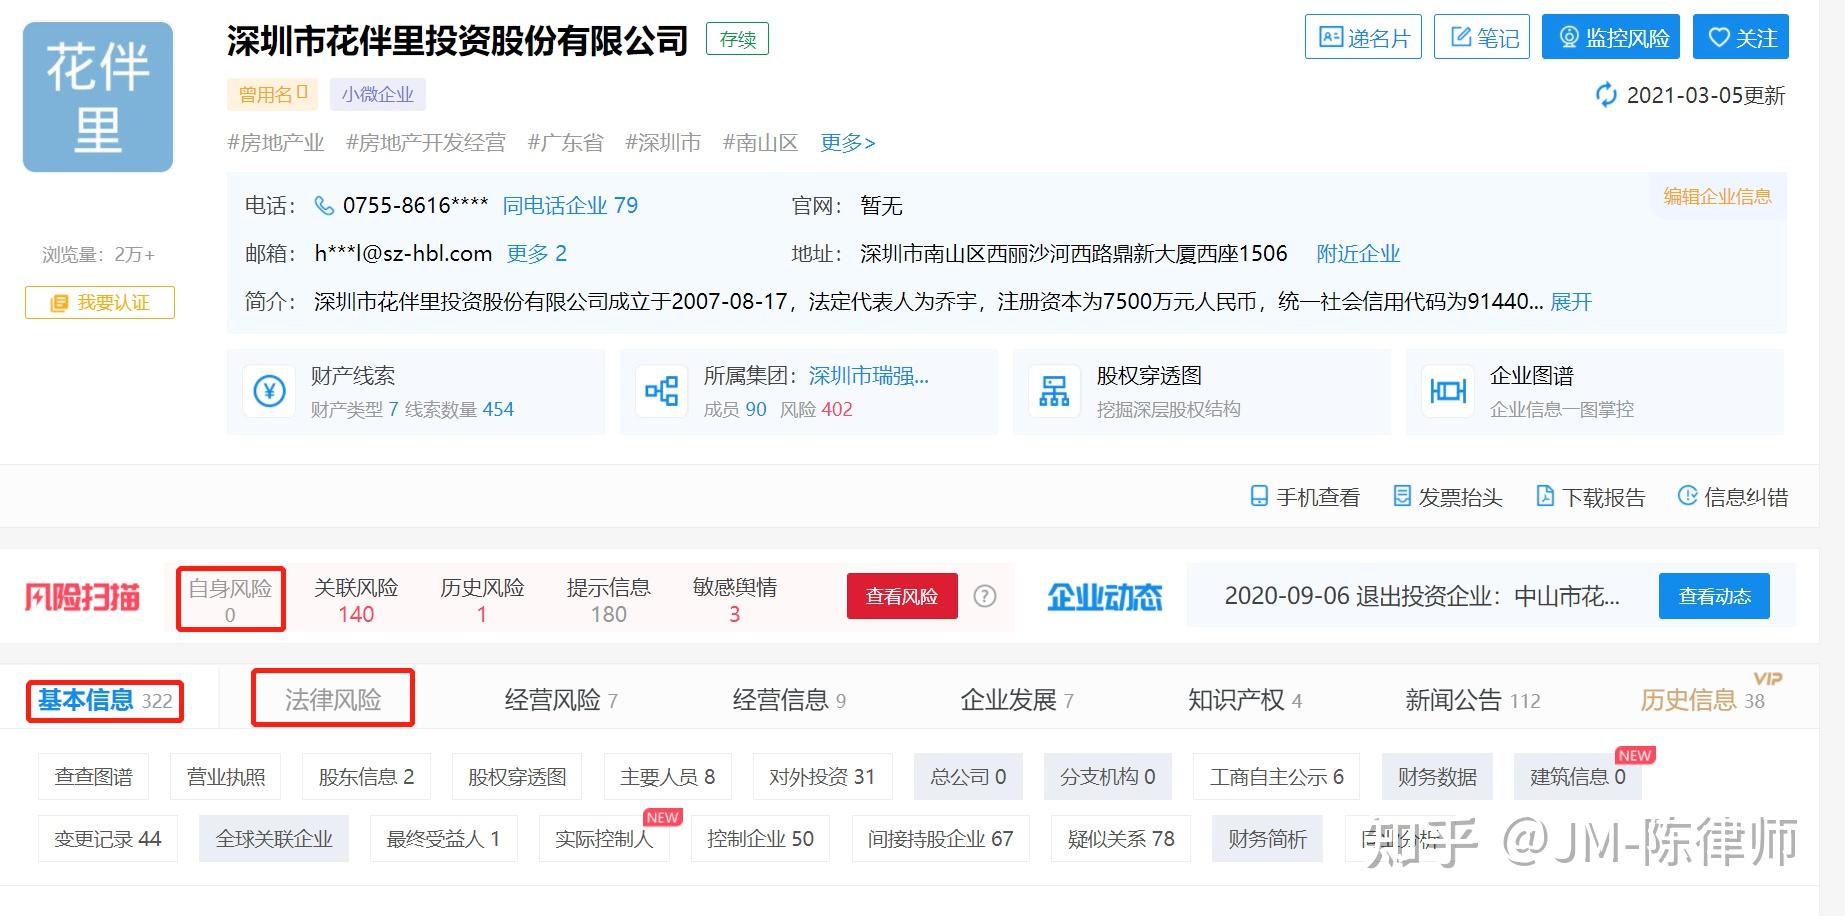1845x916 pixels.
Task: Switch to 企业发展 7 tab
Action: pos(1017,700)
